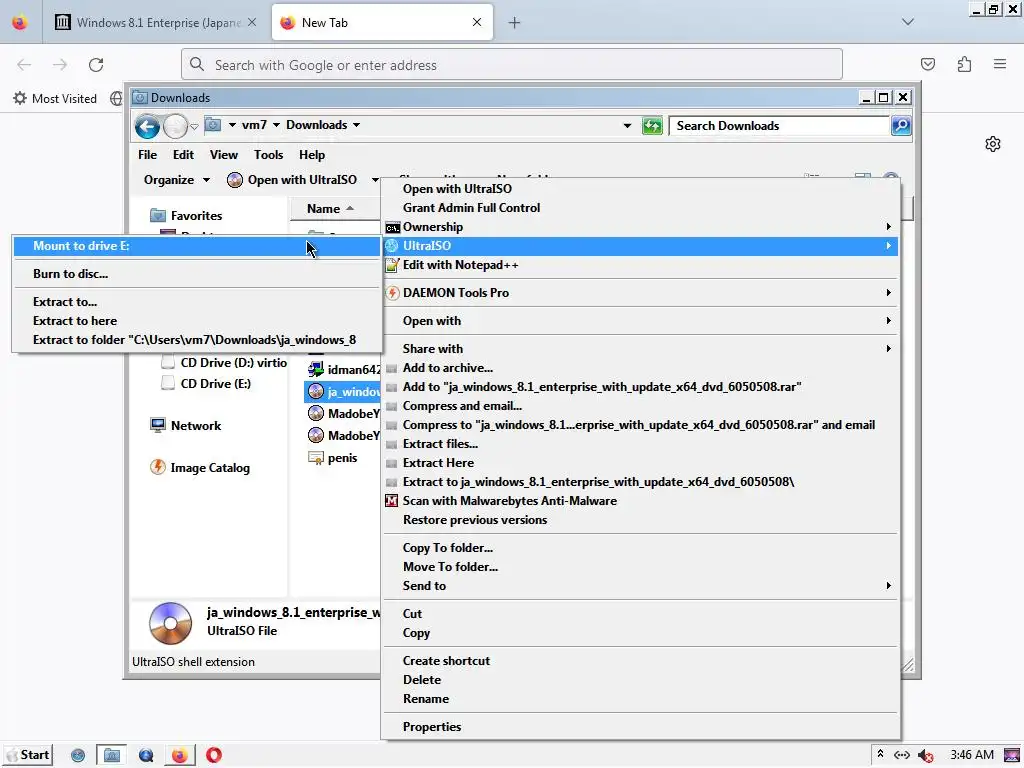
Task: Open the Start menu
Action: tap(28, 755)
